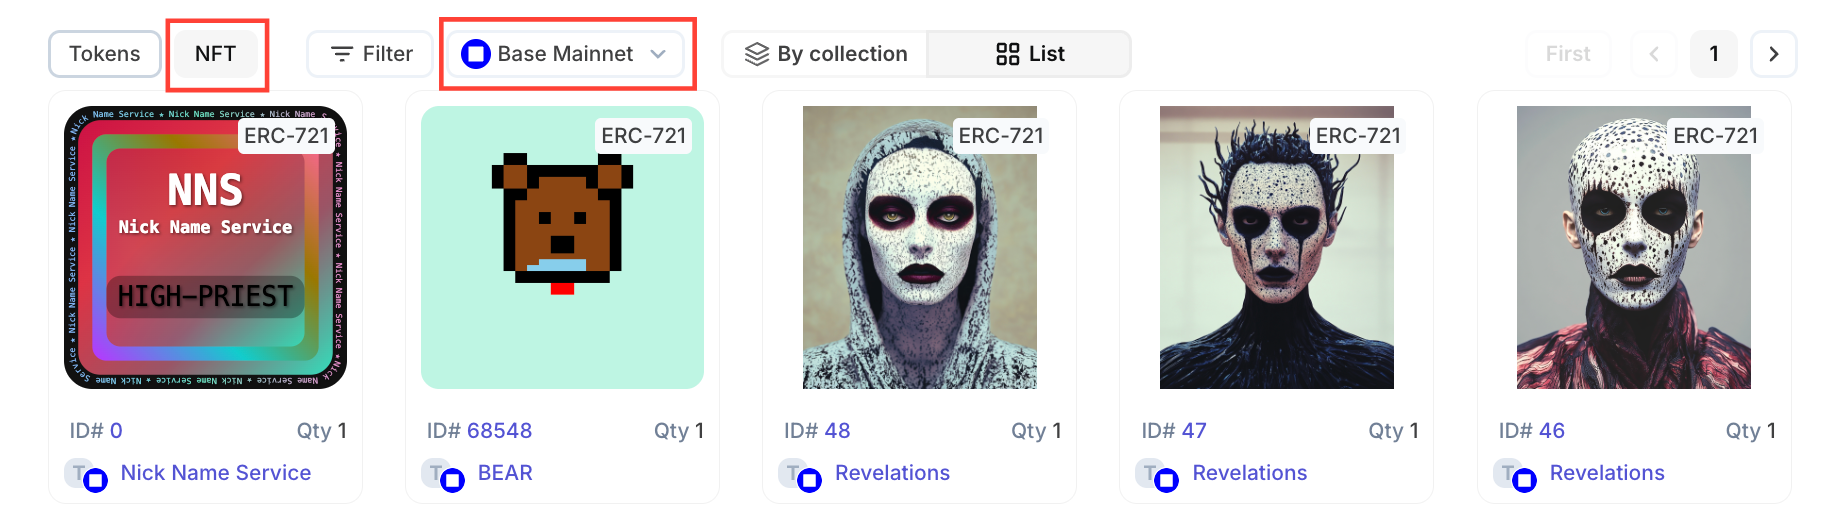Expand the Base Mainnet network dropdown

658,54
